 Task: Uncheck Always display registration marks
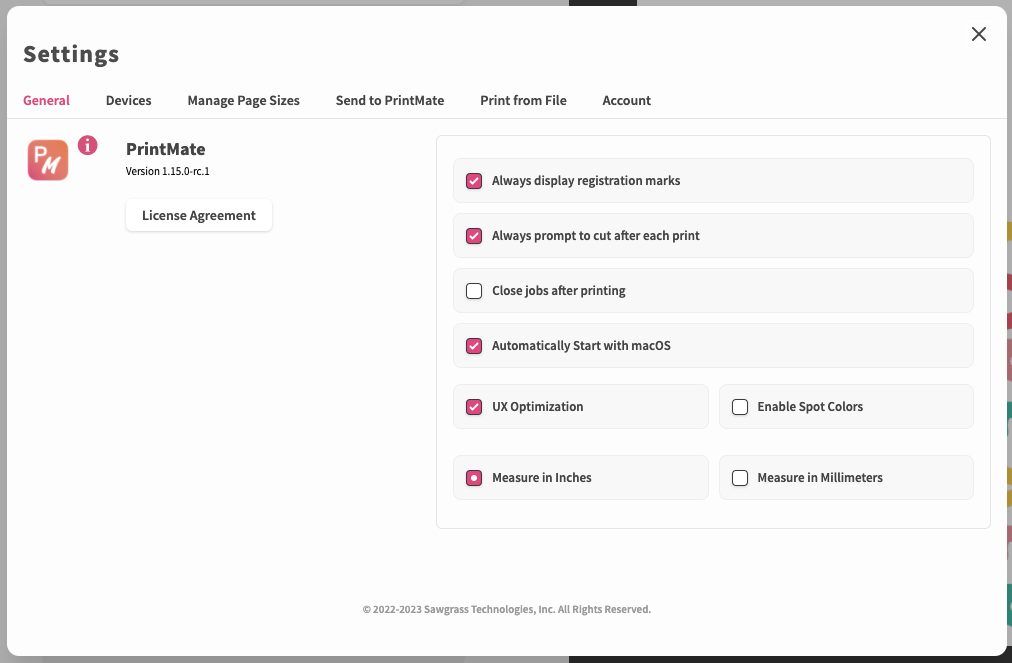[x=474, y=181]
